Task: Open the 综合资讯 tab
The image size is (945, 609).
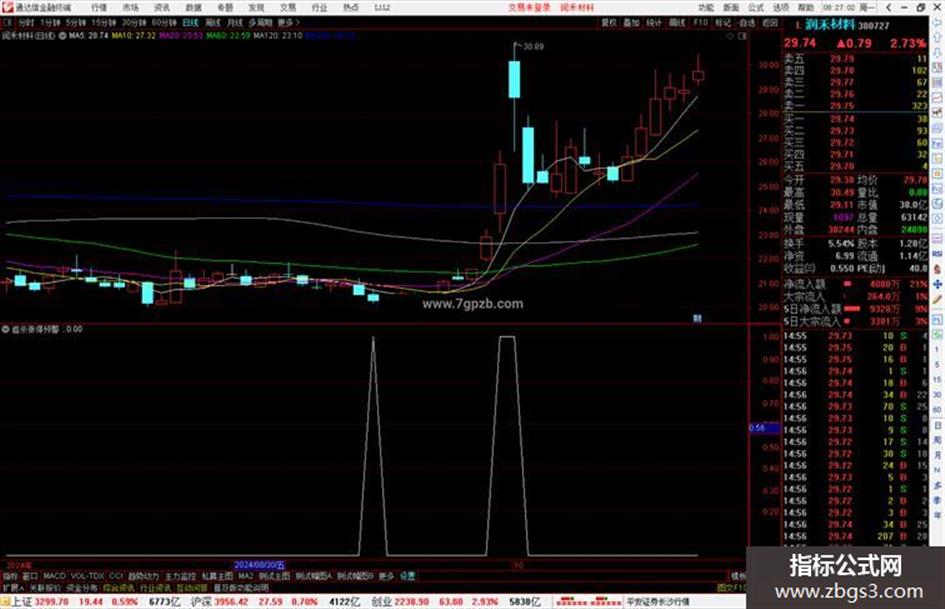Action: pyautogui.click(x=119, y=588)
